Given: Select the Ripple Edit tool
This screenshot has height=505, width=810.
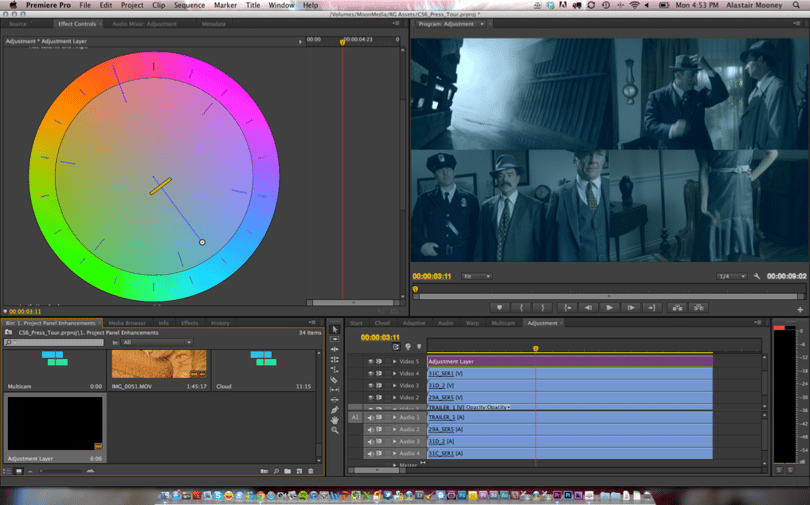Looking at the screenshot, I should click(x=334, y=349).
